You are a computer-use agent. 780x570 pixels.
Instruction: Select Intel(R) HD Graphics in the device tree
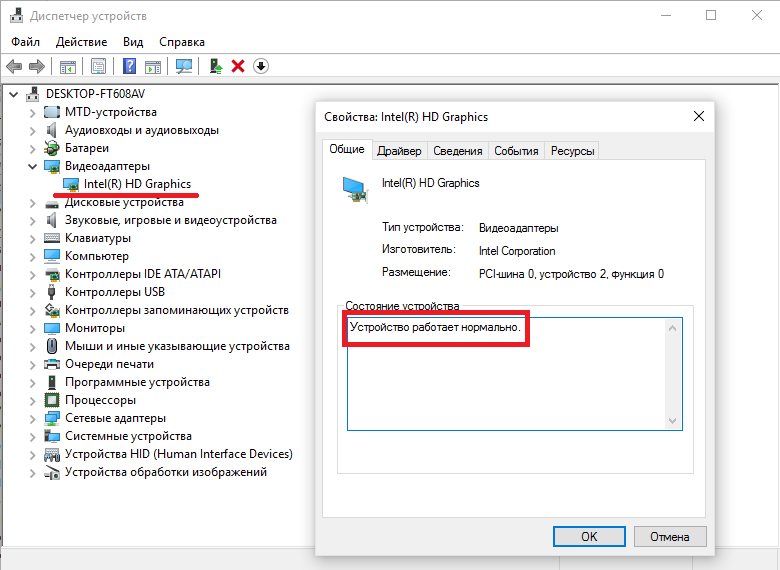click(137, 184)
